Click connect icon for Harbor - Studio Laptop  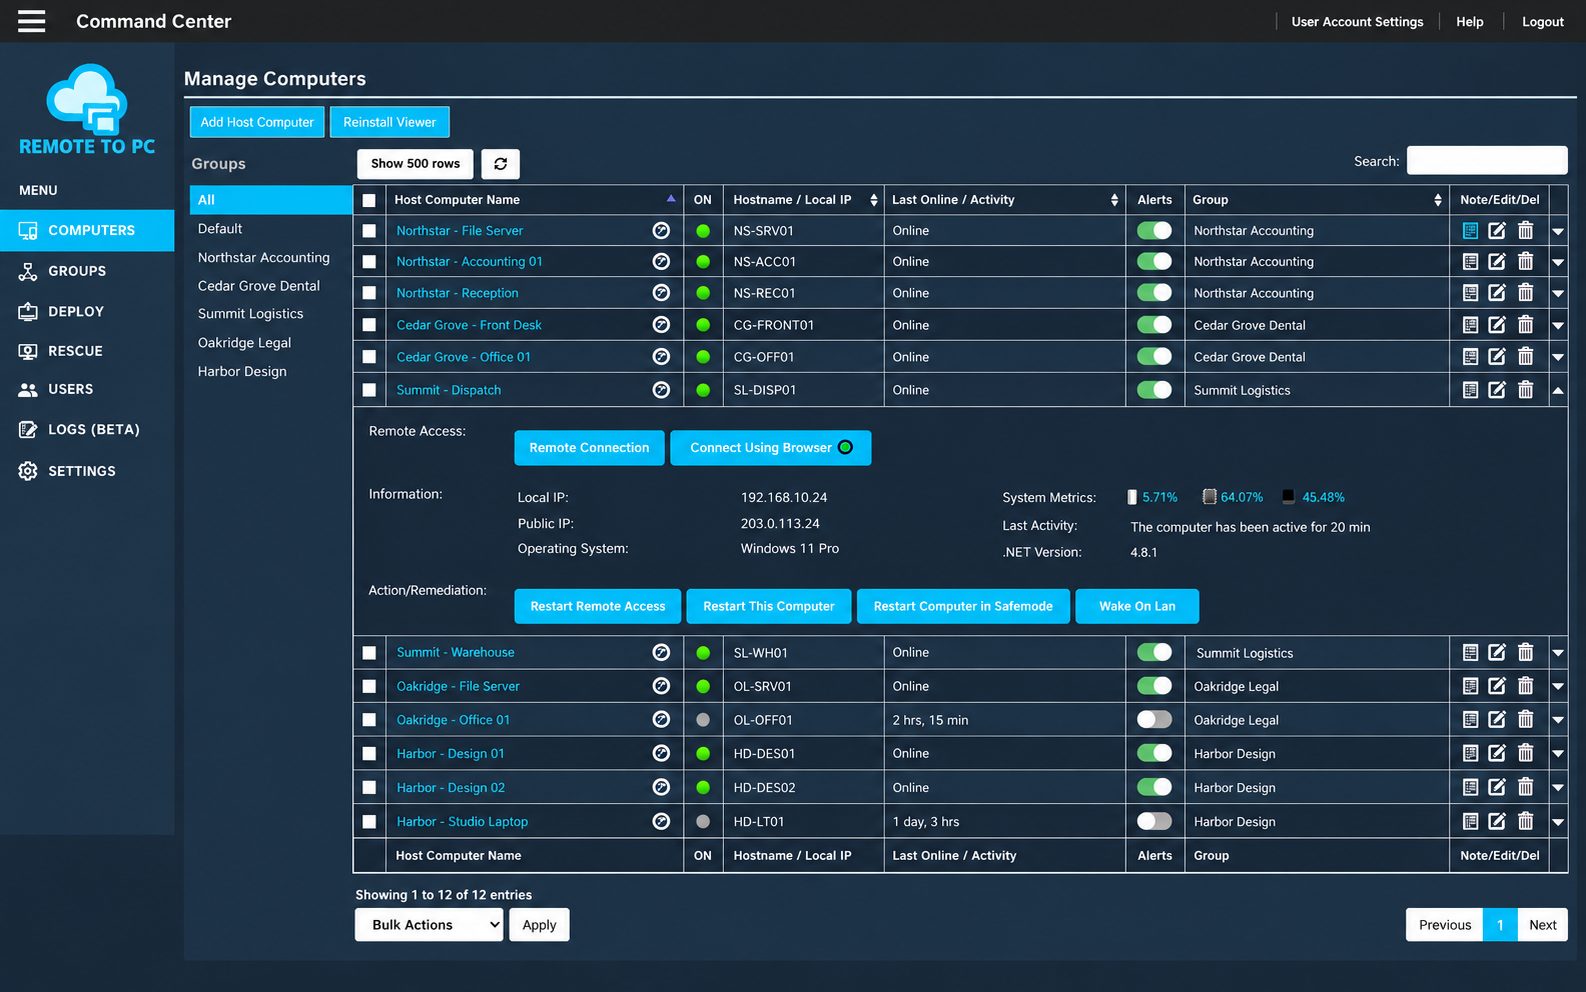click(661, 822)
